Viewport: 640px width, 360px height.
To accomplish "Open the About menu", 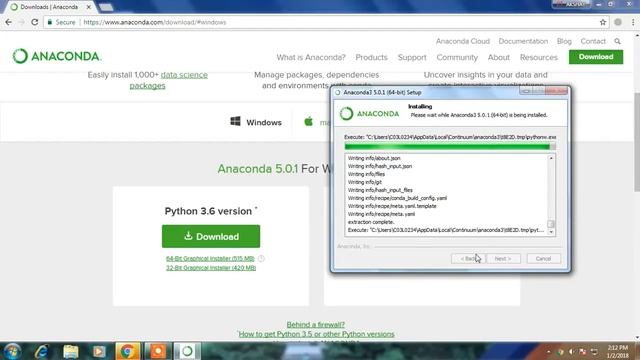I will [498, 57].
